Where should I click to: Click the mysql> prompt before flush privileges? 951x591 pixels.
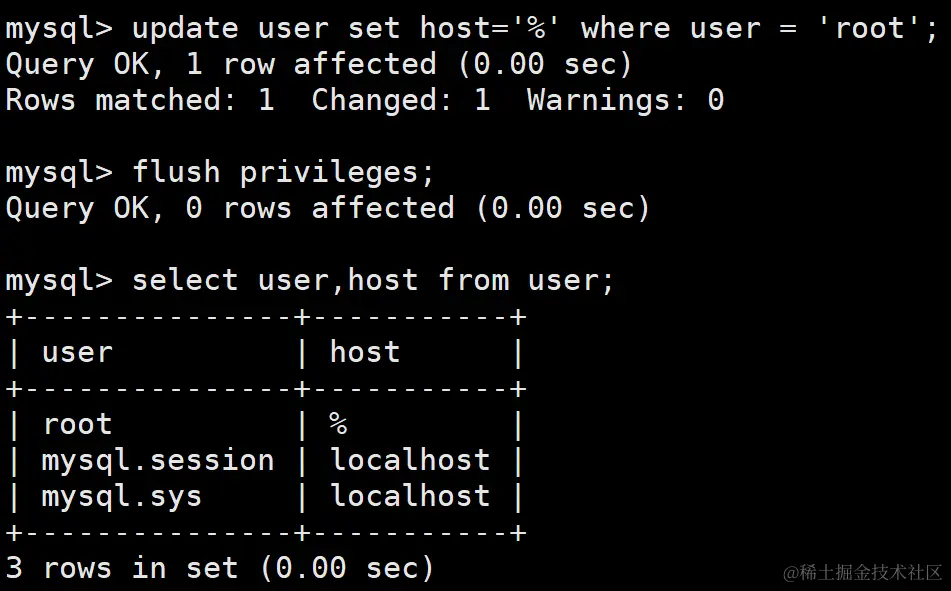[x=59, y=174]
